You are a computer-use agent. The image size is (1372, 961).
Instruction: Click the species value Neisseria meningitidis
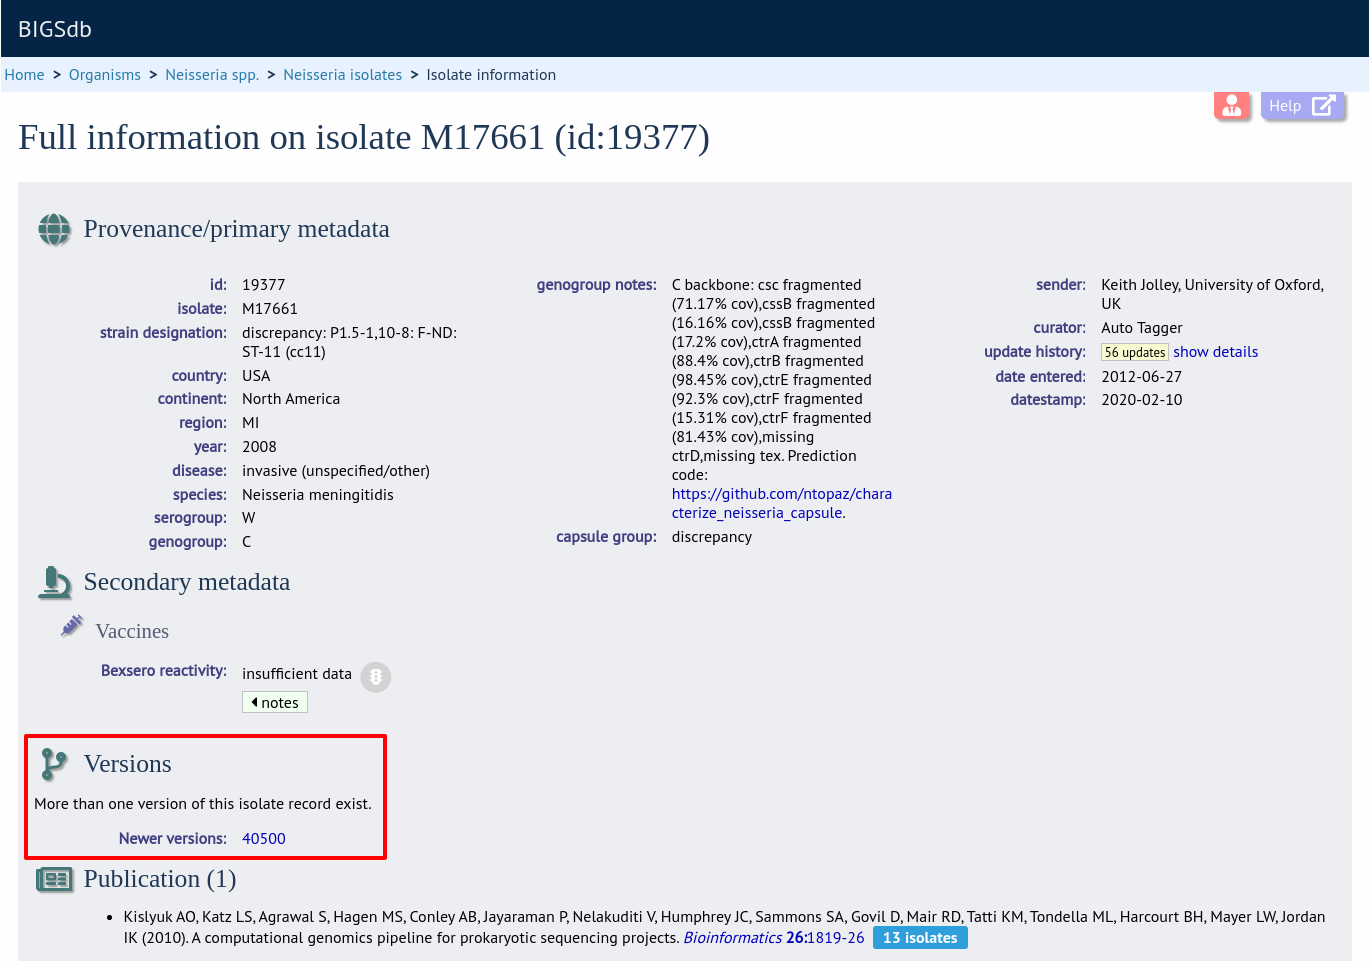coord(318,495)
